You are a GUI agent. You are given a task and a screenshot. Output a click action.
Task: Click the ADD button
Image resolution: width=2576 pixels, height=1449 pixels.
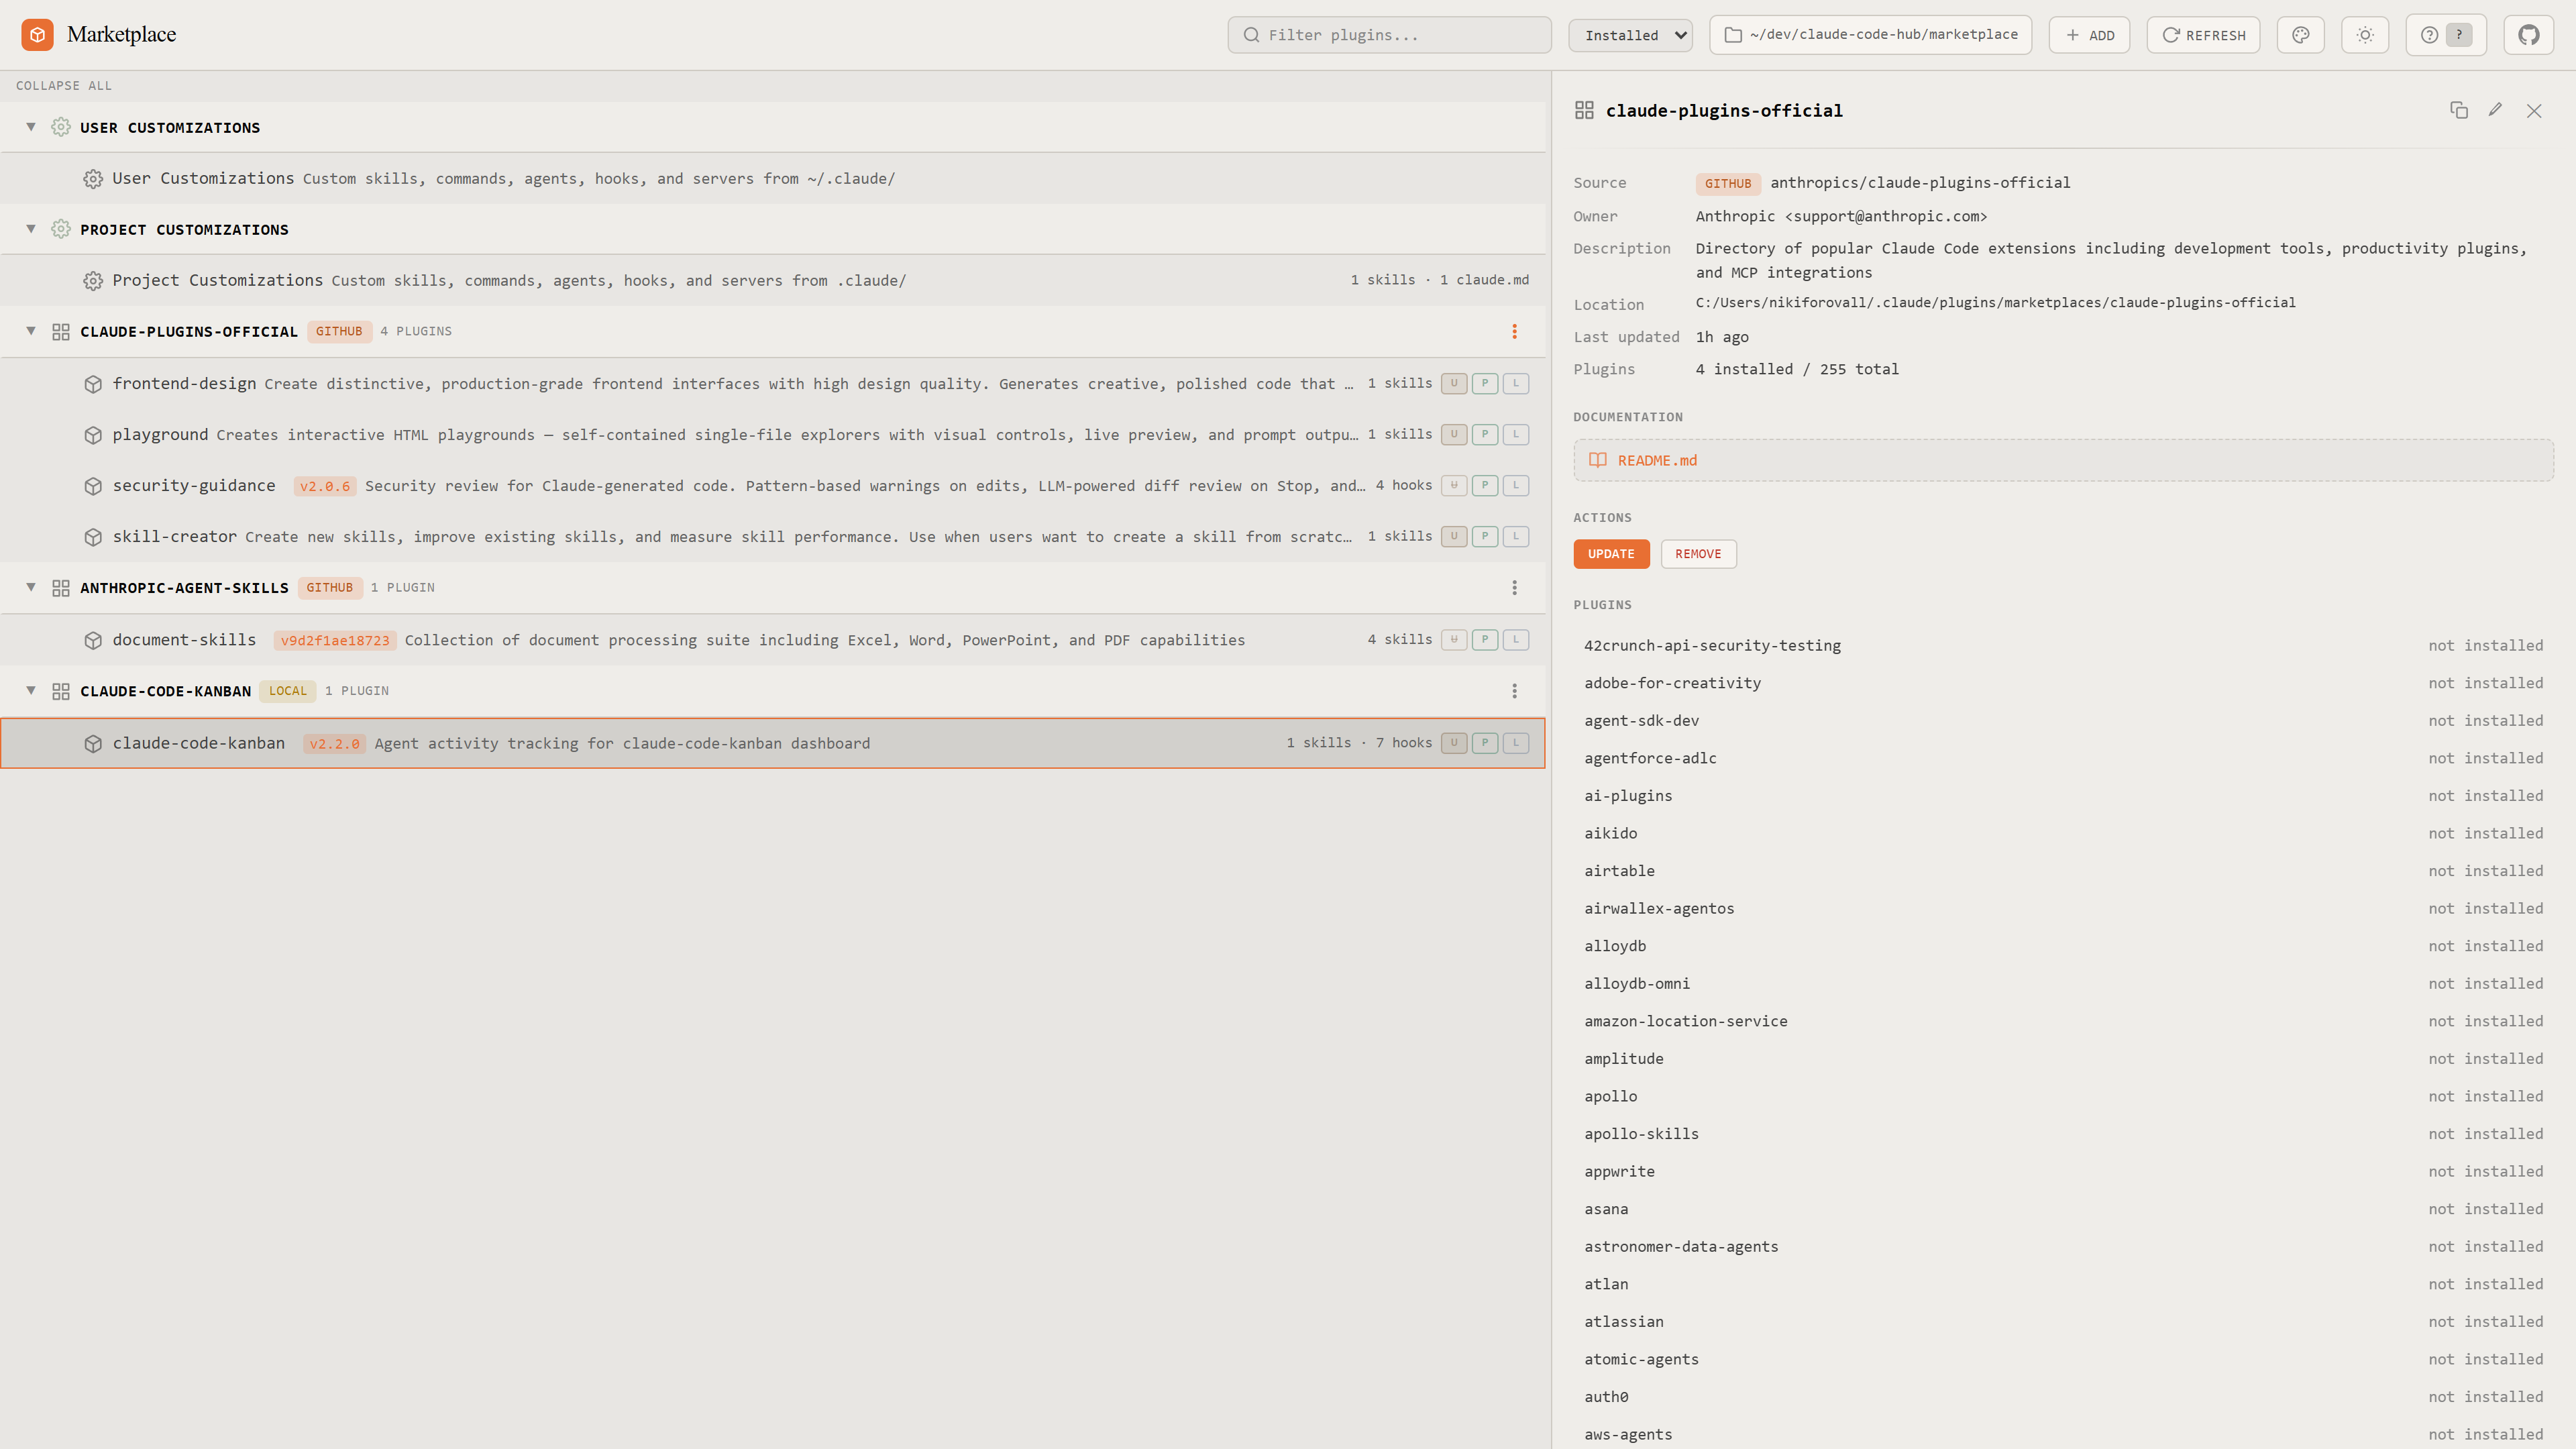2089,35
